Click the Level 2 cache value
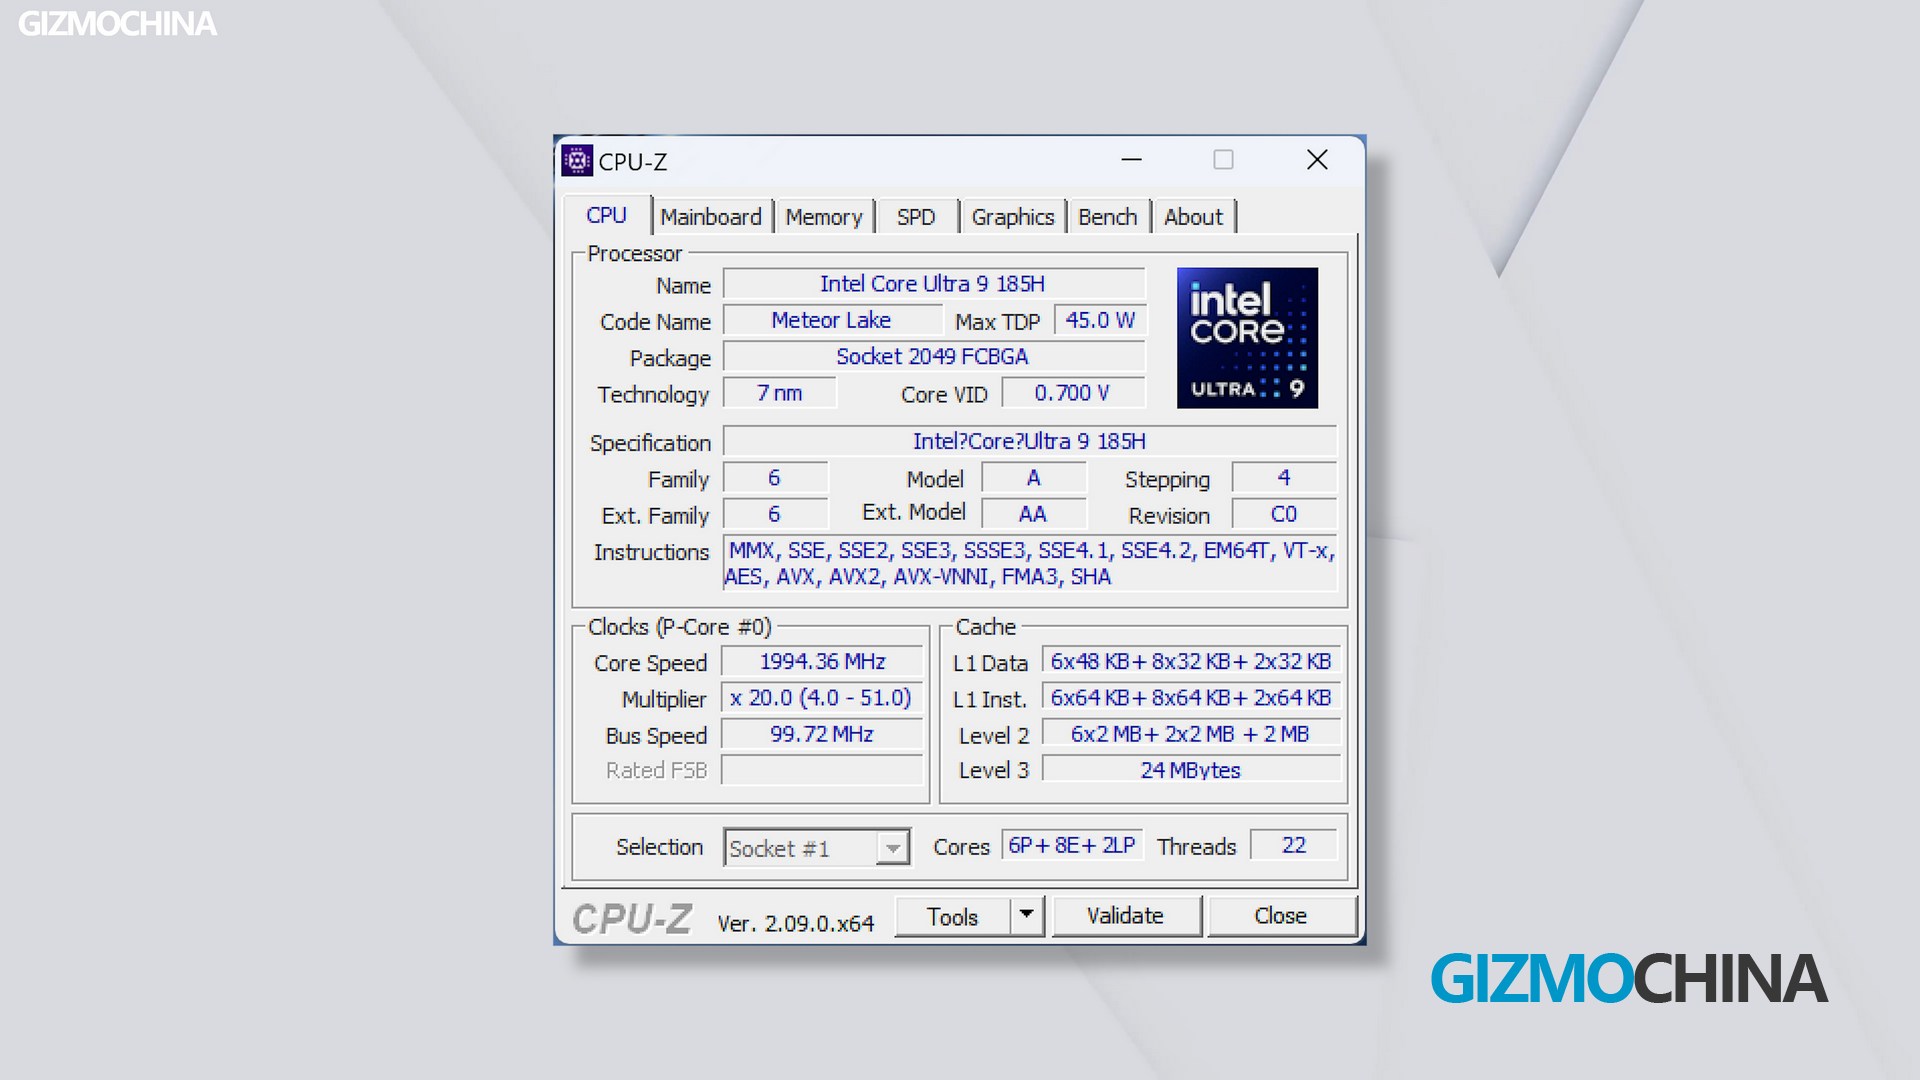This screenshot has height=1080, width=1920. [1191, 734]
